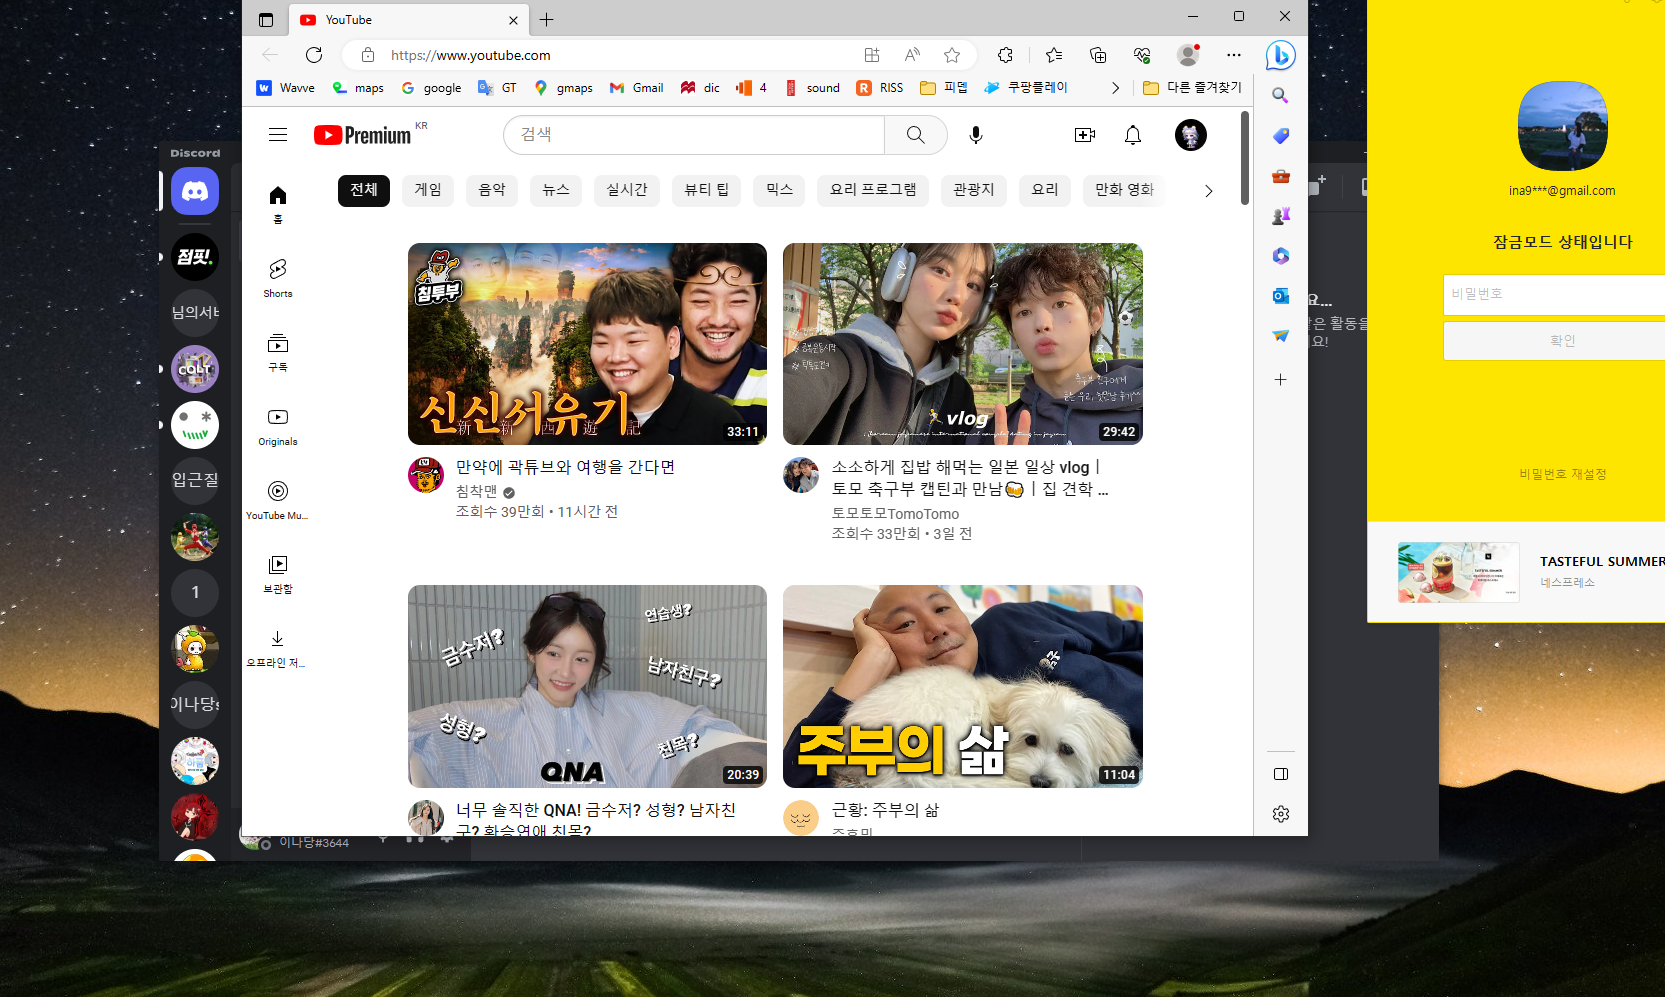Image resolution: width=1665 pixels, height=997 pixels.
Task: Open the Edge settings three-dot menu
Action: click(1234, 55)
